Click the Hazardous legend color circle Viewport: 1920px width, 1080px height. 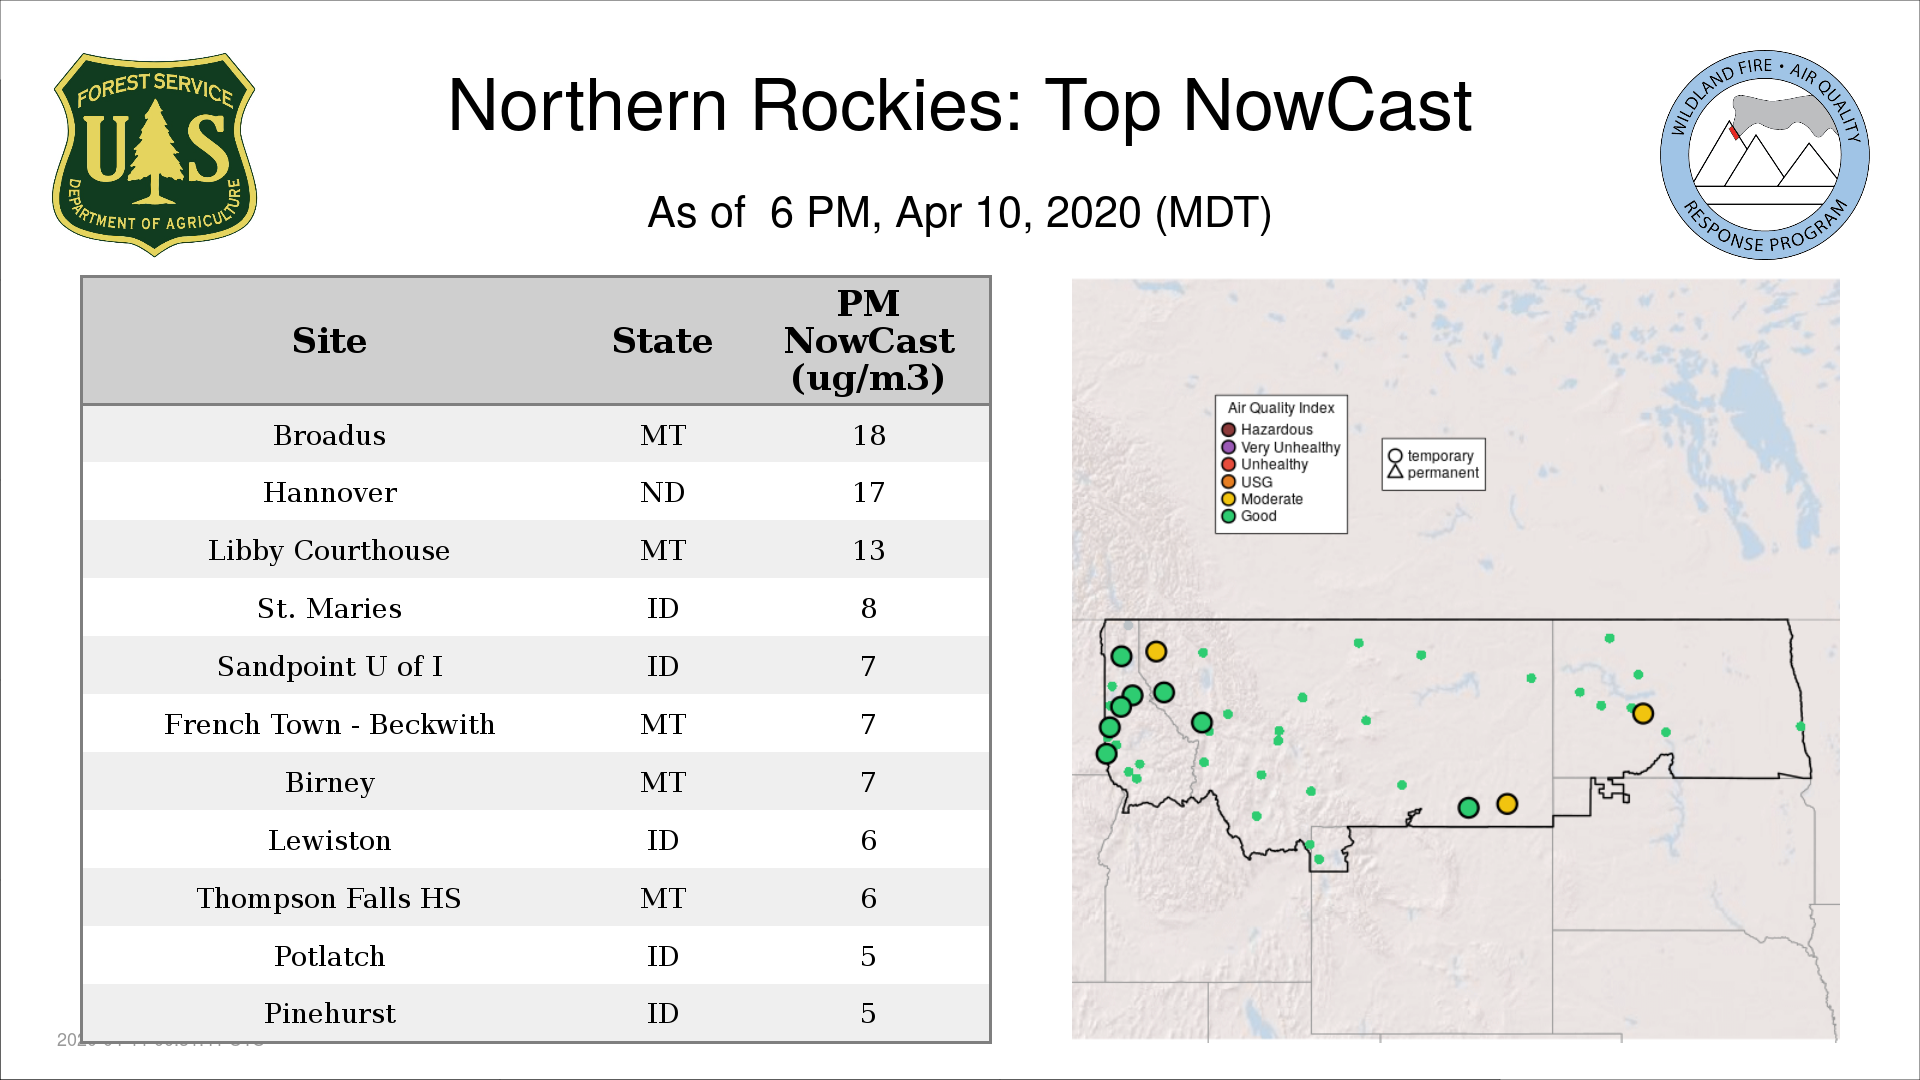[x=1228, y=430]
